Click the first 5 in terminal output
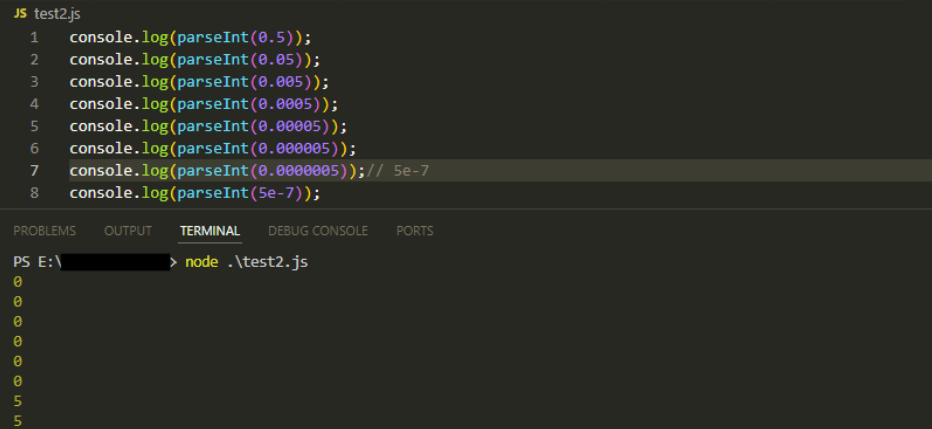The image size is (932, 429). 17,401
